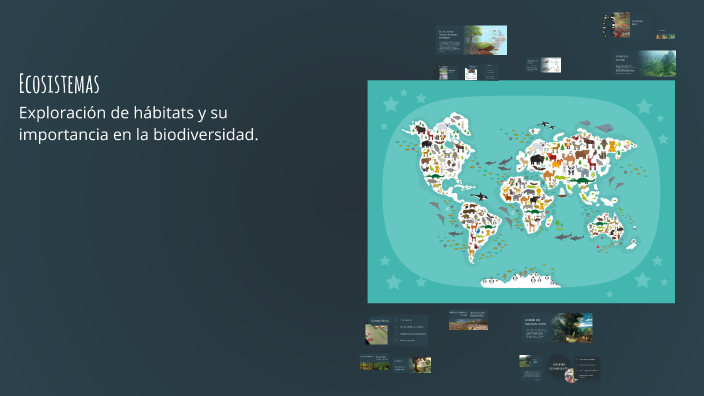The height and width of the screenshot is (396, 704).
Task: Open the dark circle topic slide at bottom right
Action: coord(573,368)
